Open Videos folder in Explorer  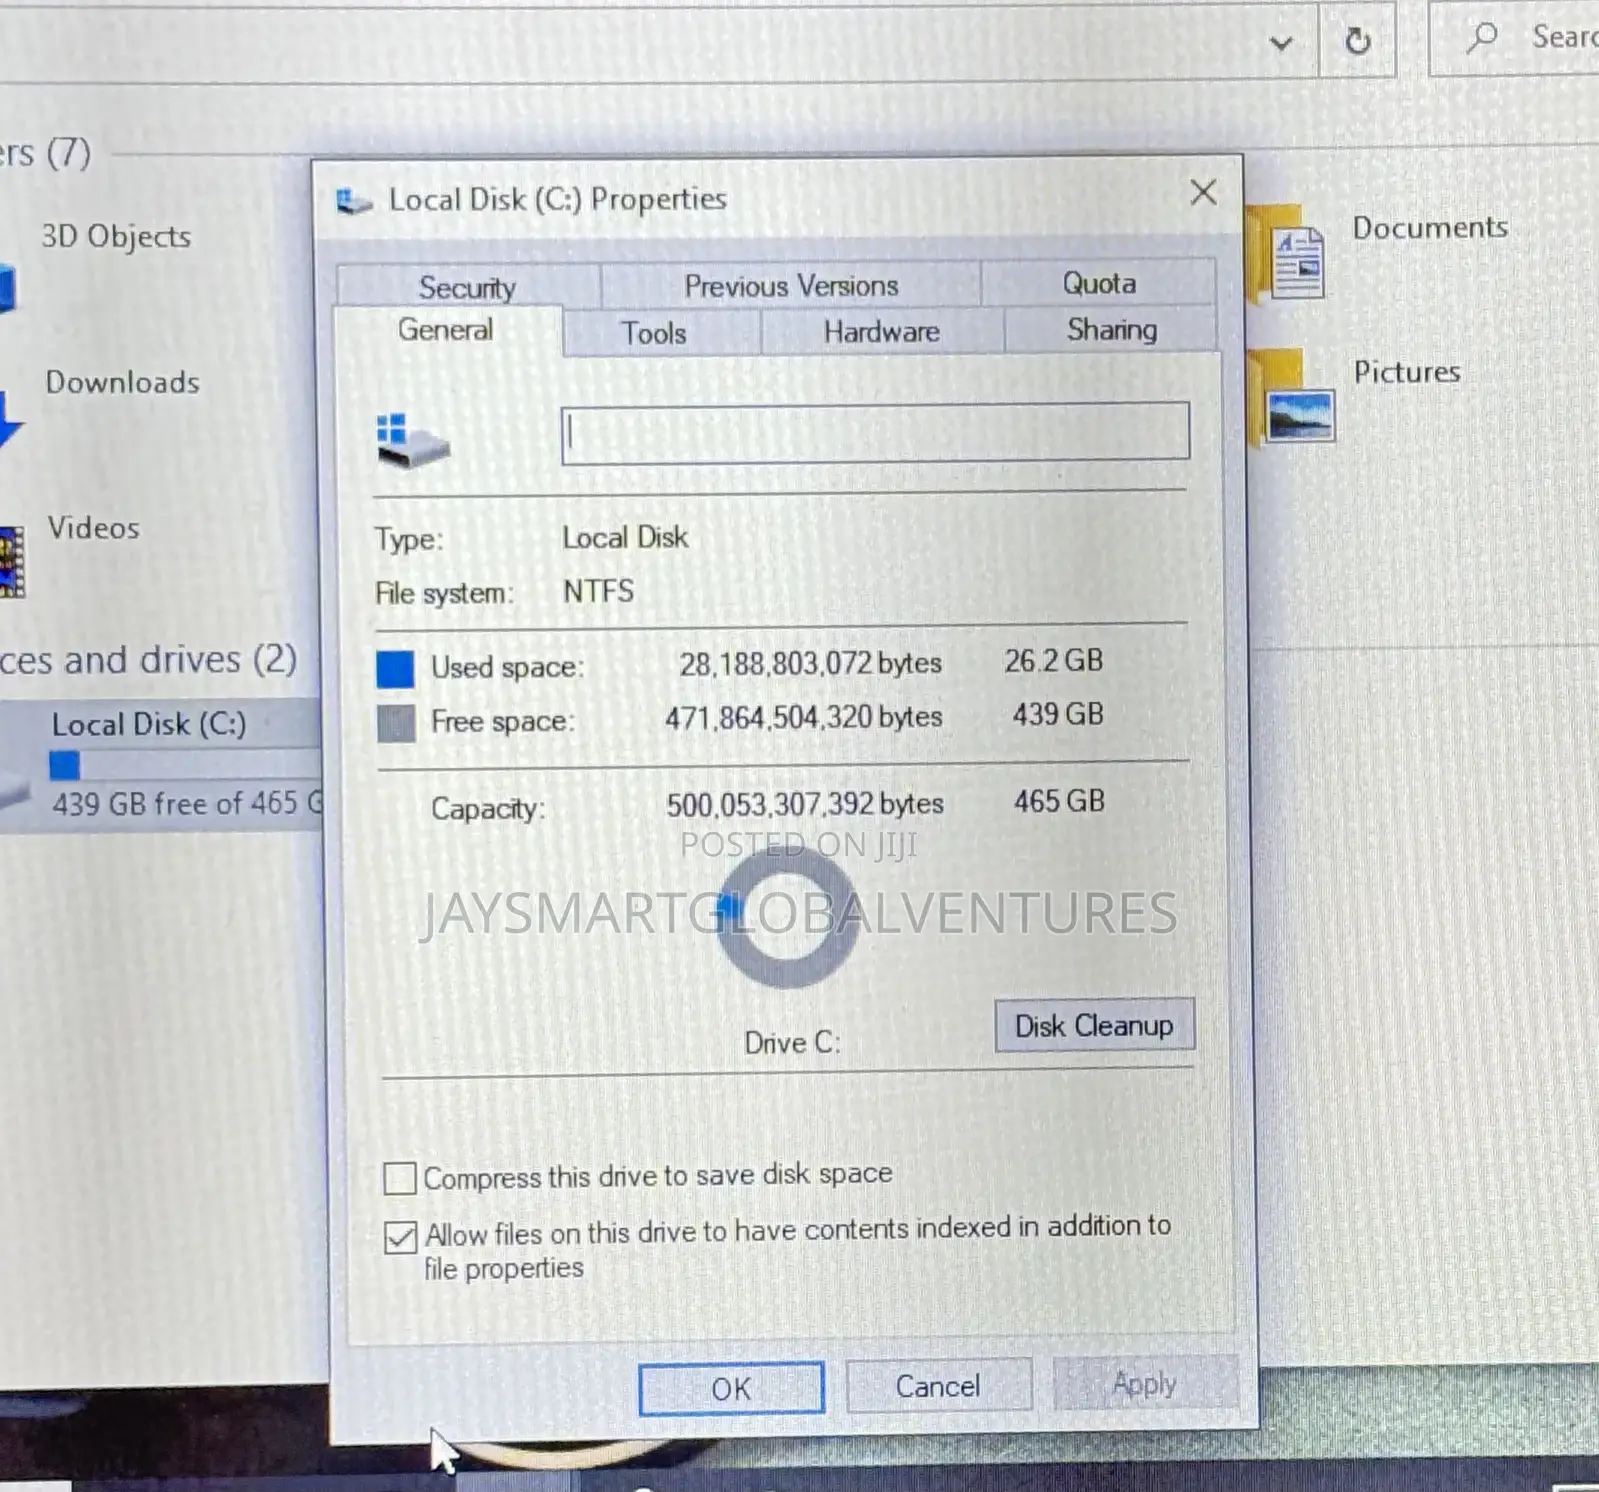coord(94,527)
